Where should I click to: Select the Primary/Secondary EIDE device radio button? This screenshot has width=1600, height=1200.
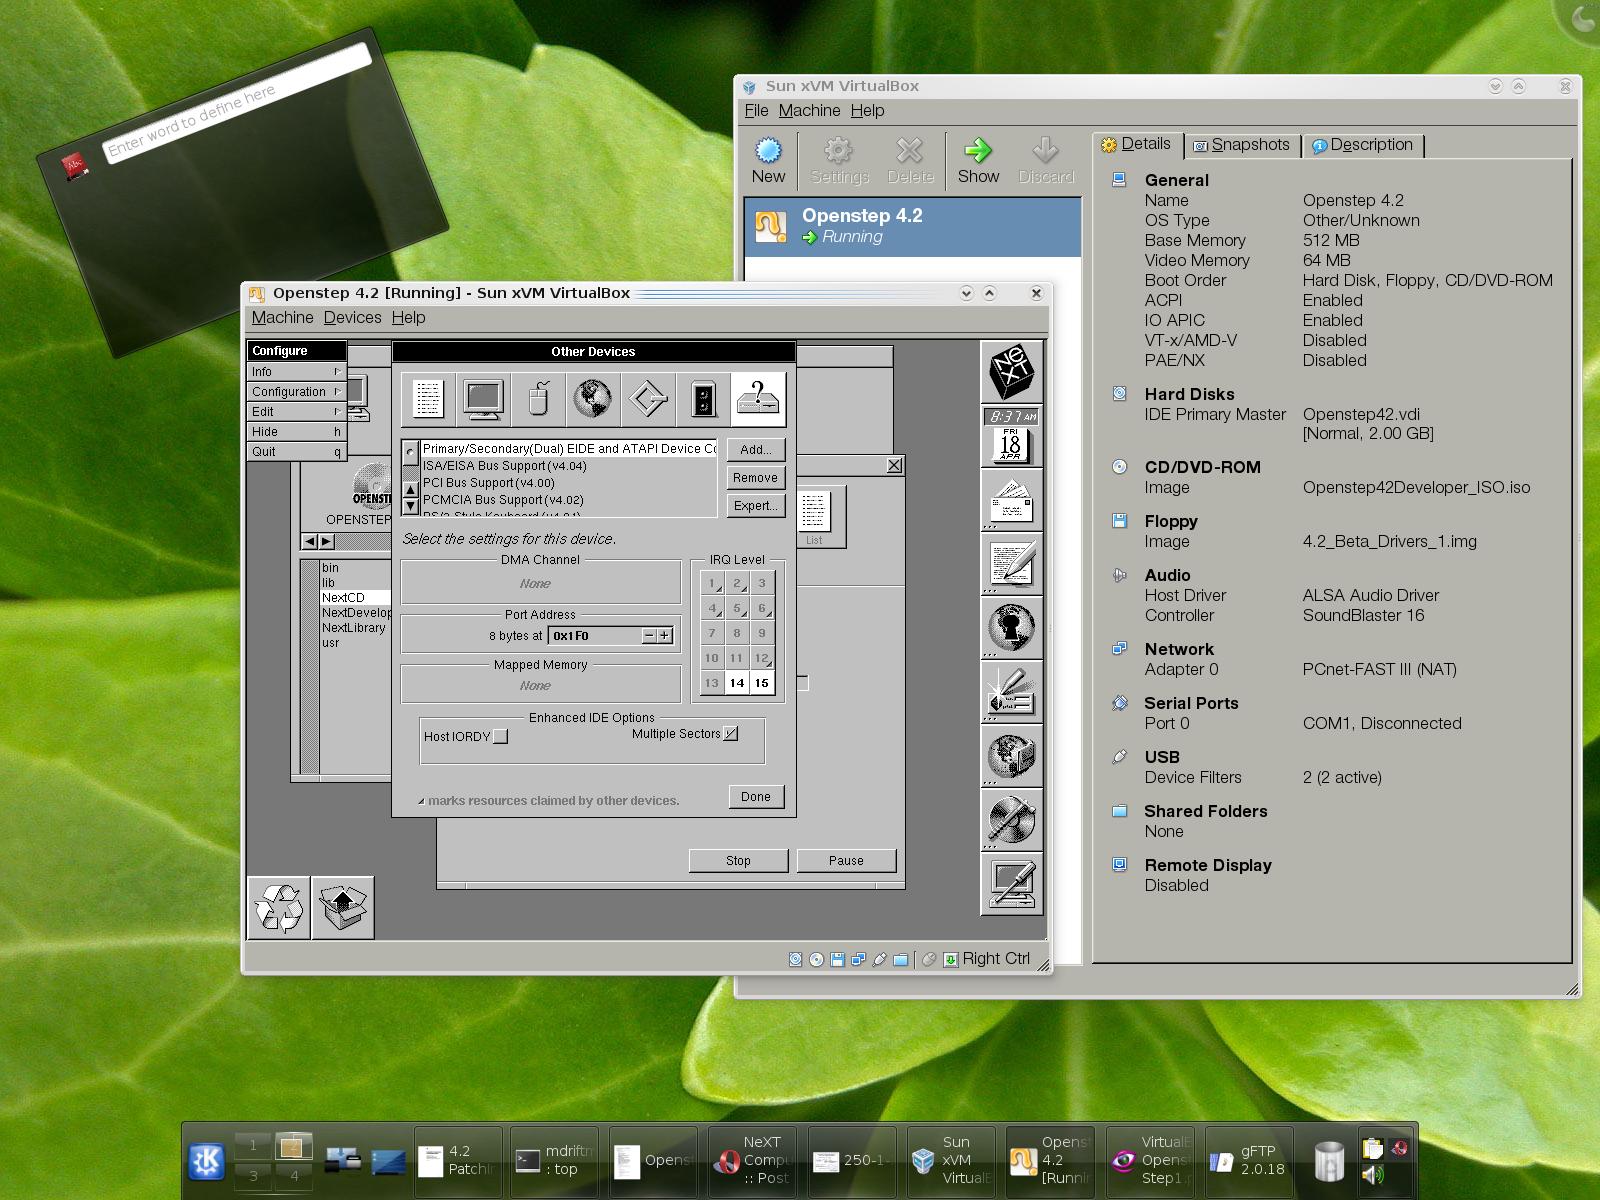pos(410,451)
